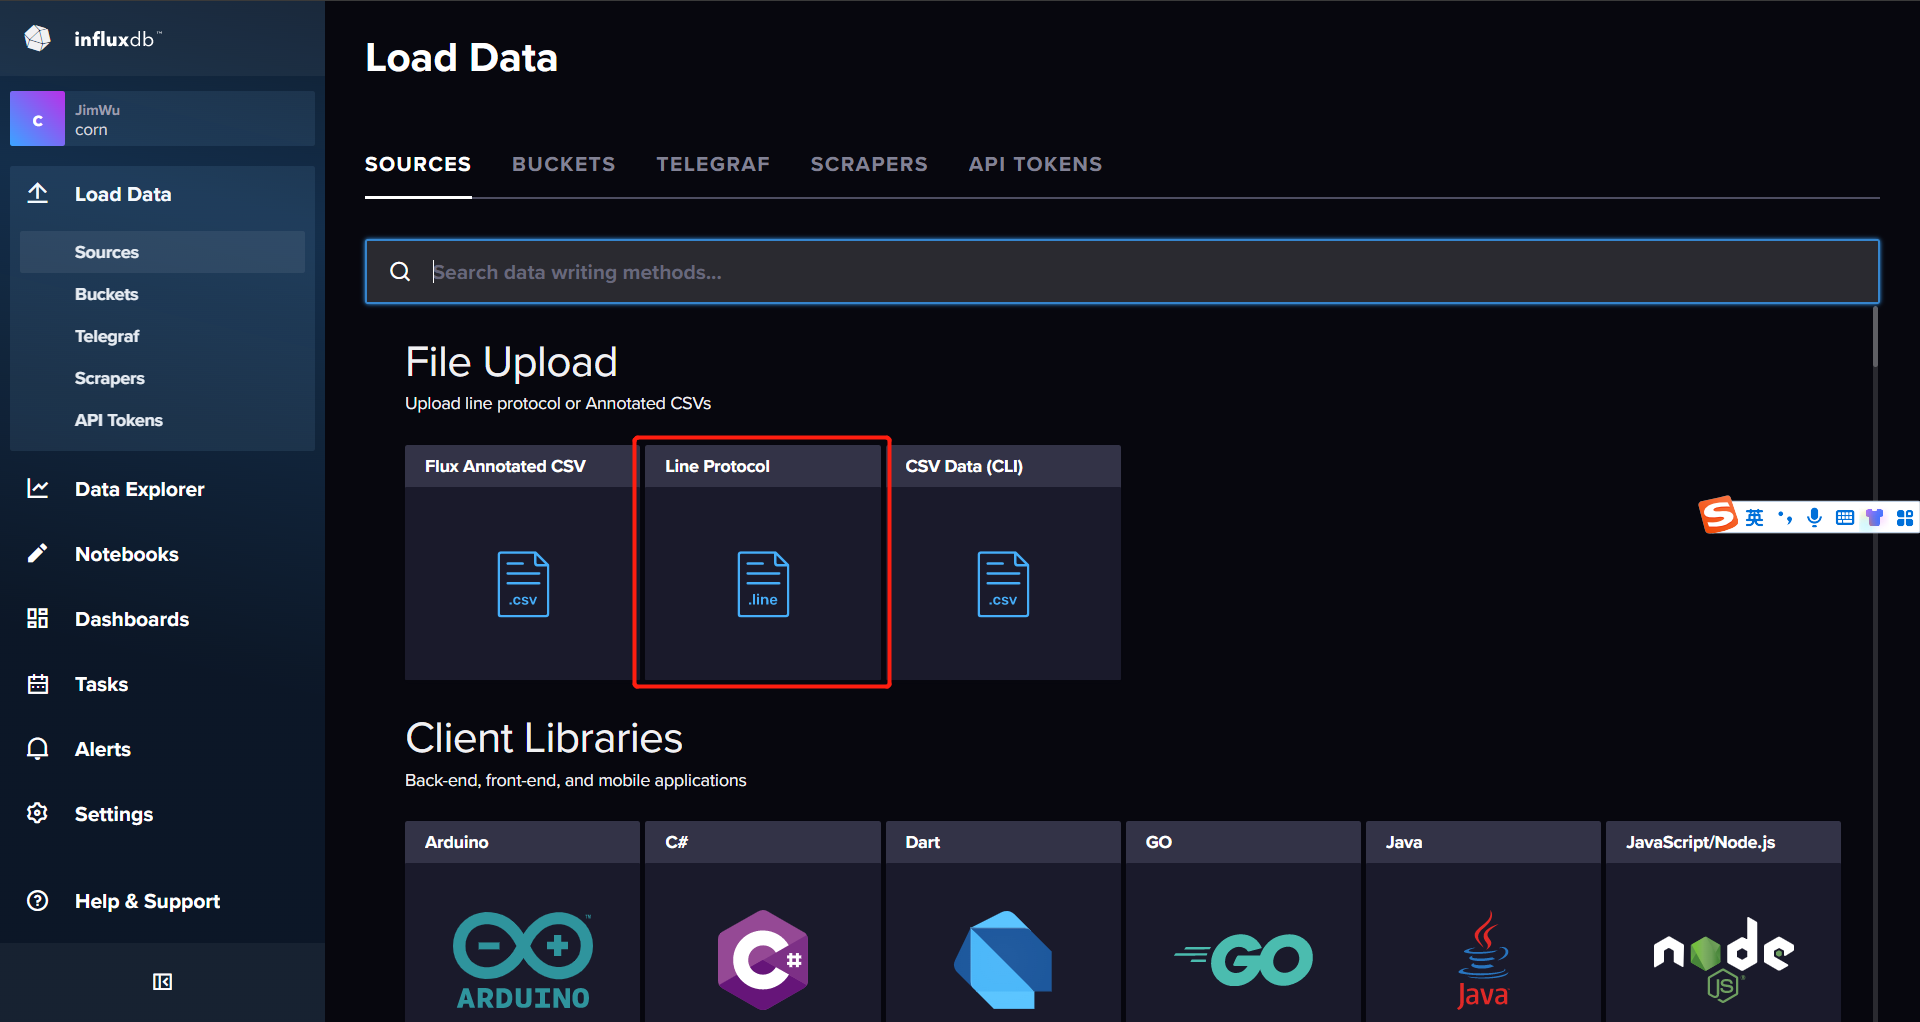
Task: Choose the C# library logo
Action: click(x=763, y=960)
